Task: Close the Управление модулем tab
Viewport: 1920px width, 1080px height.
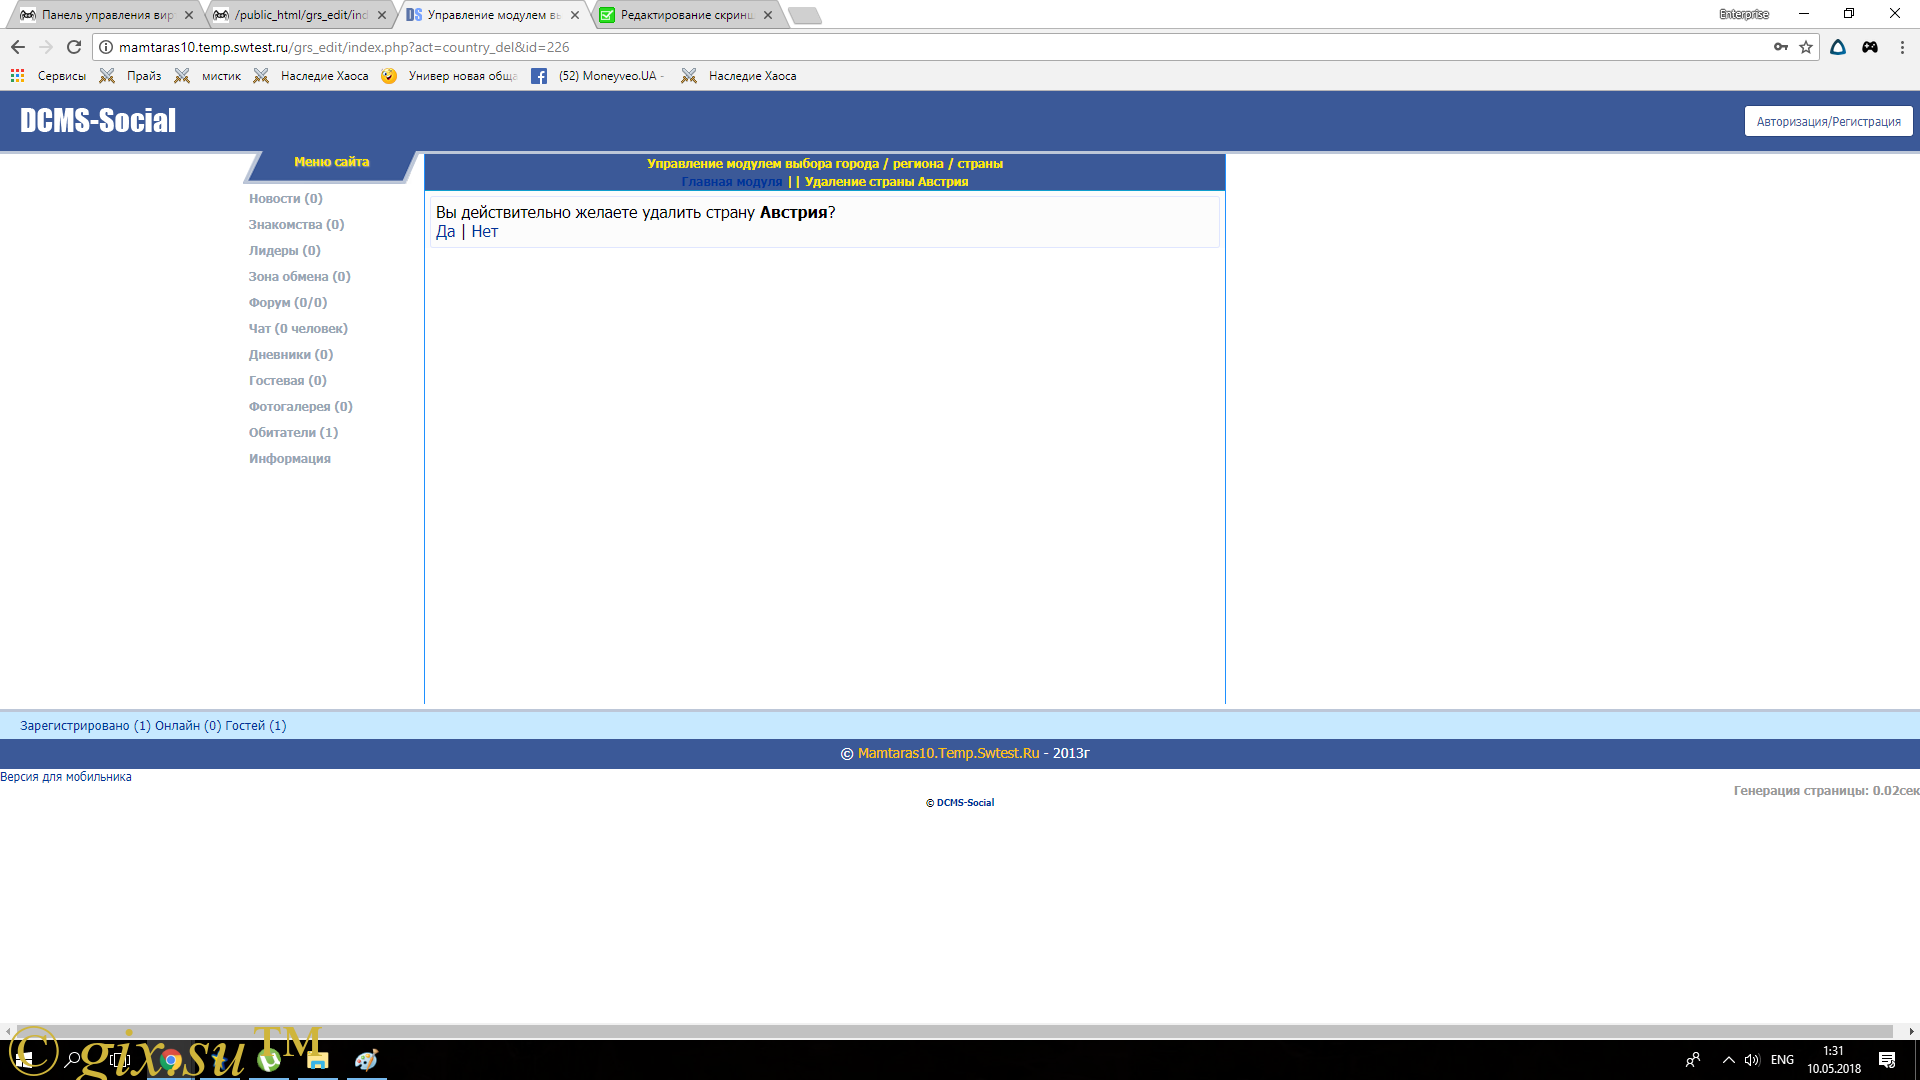Action: pos(575,15)
